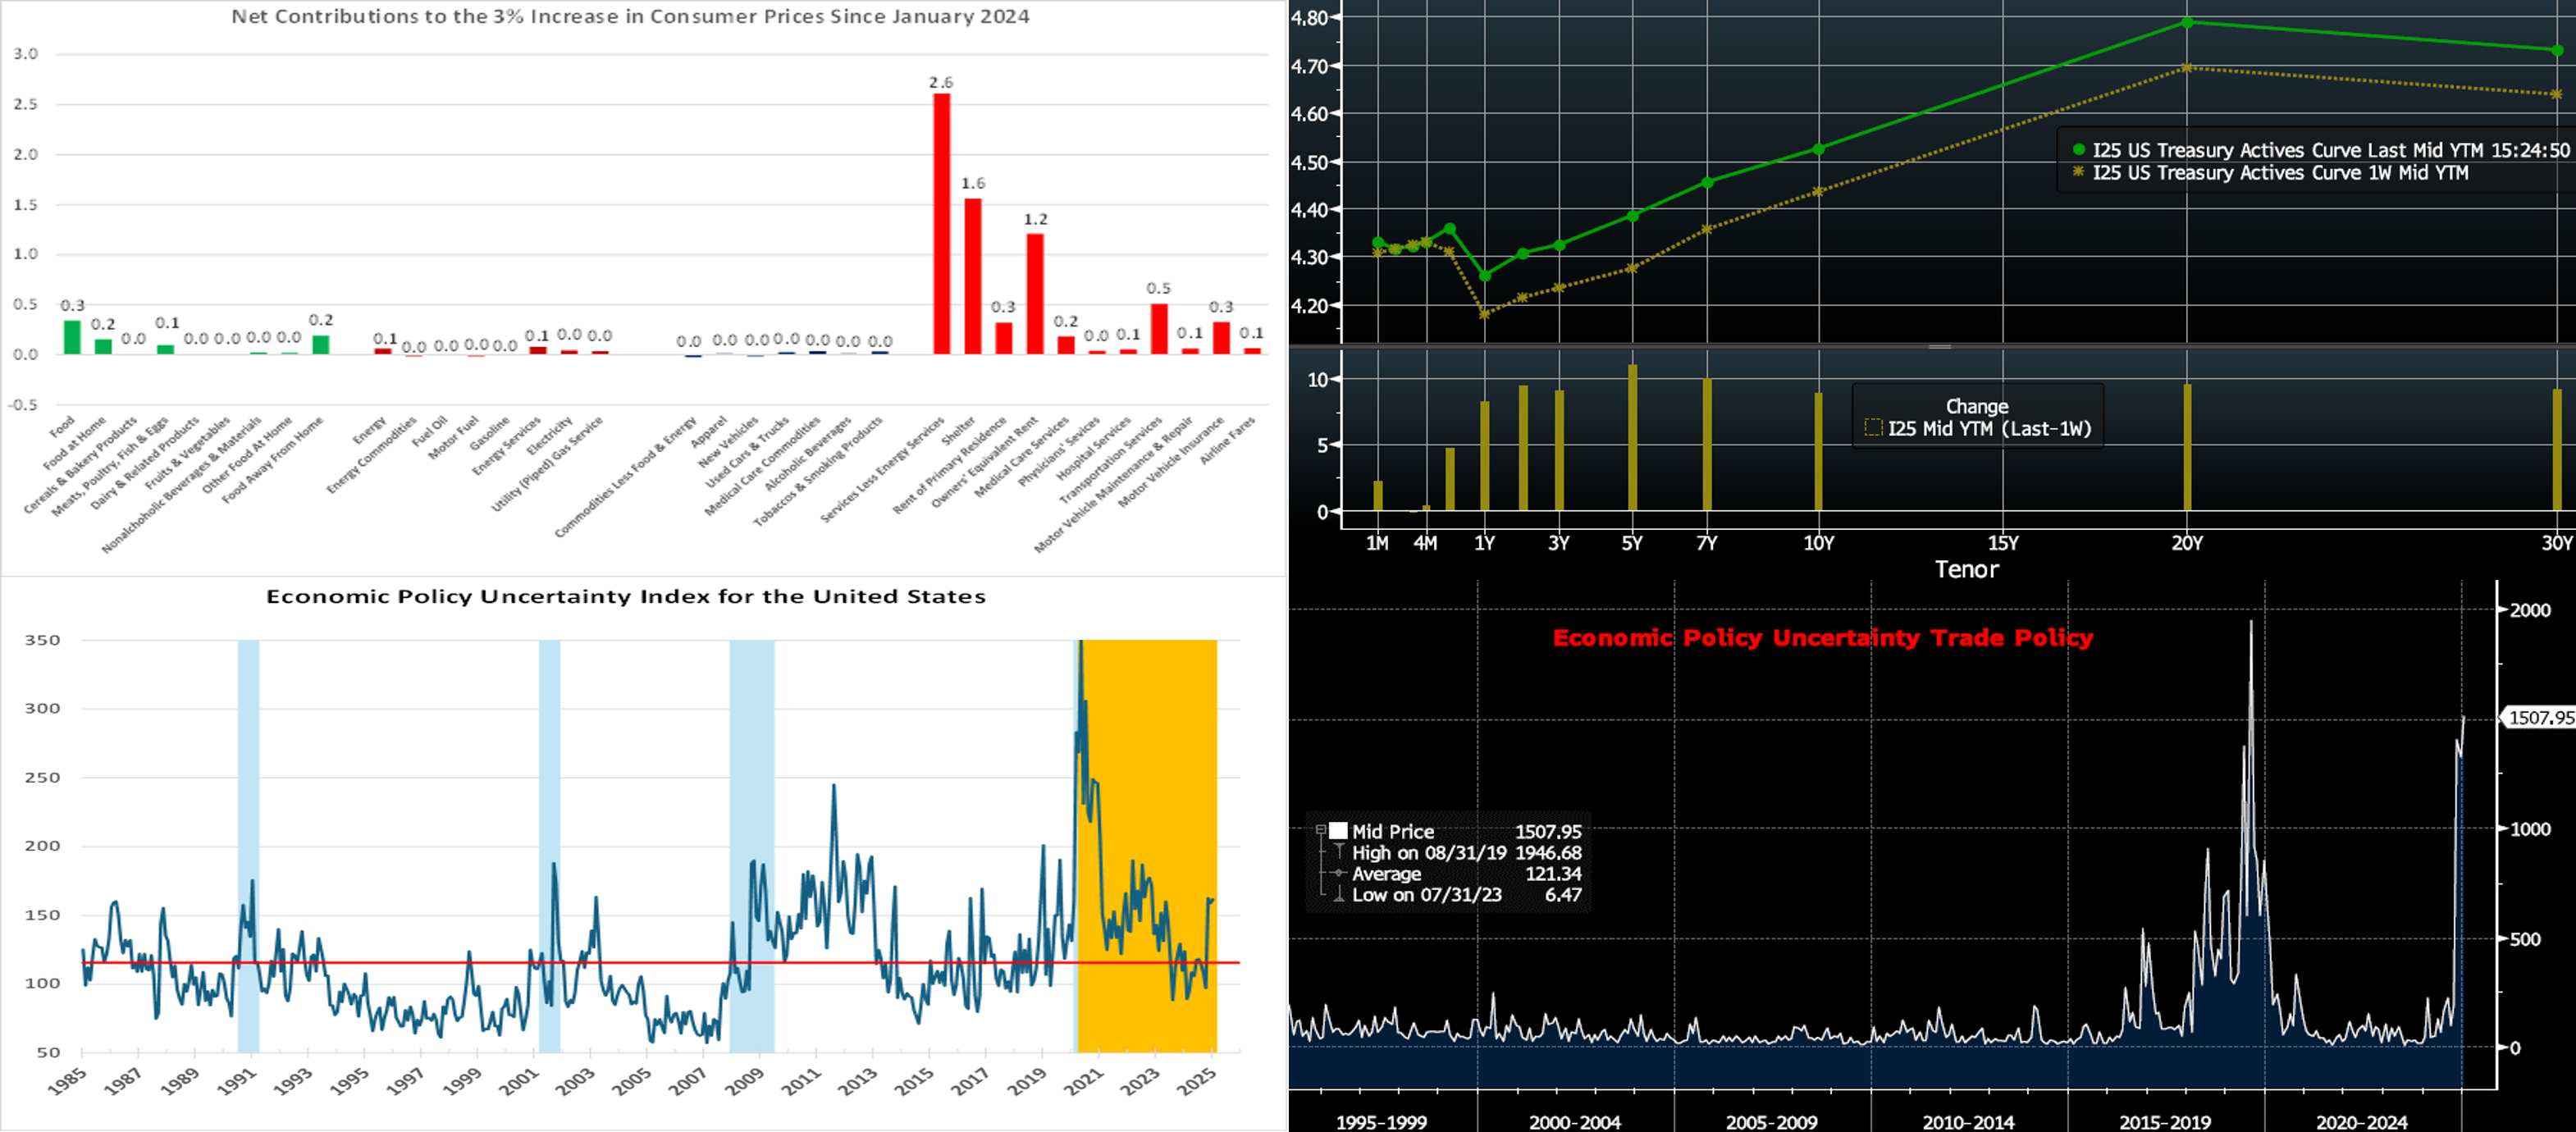Click the Average line marker icon
The image size is (2576, 1132).
click(x=1339, y=873)
